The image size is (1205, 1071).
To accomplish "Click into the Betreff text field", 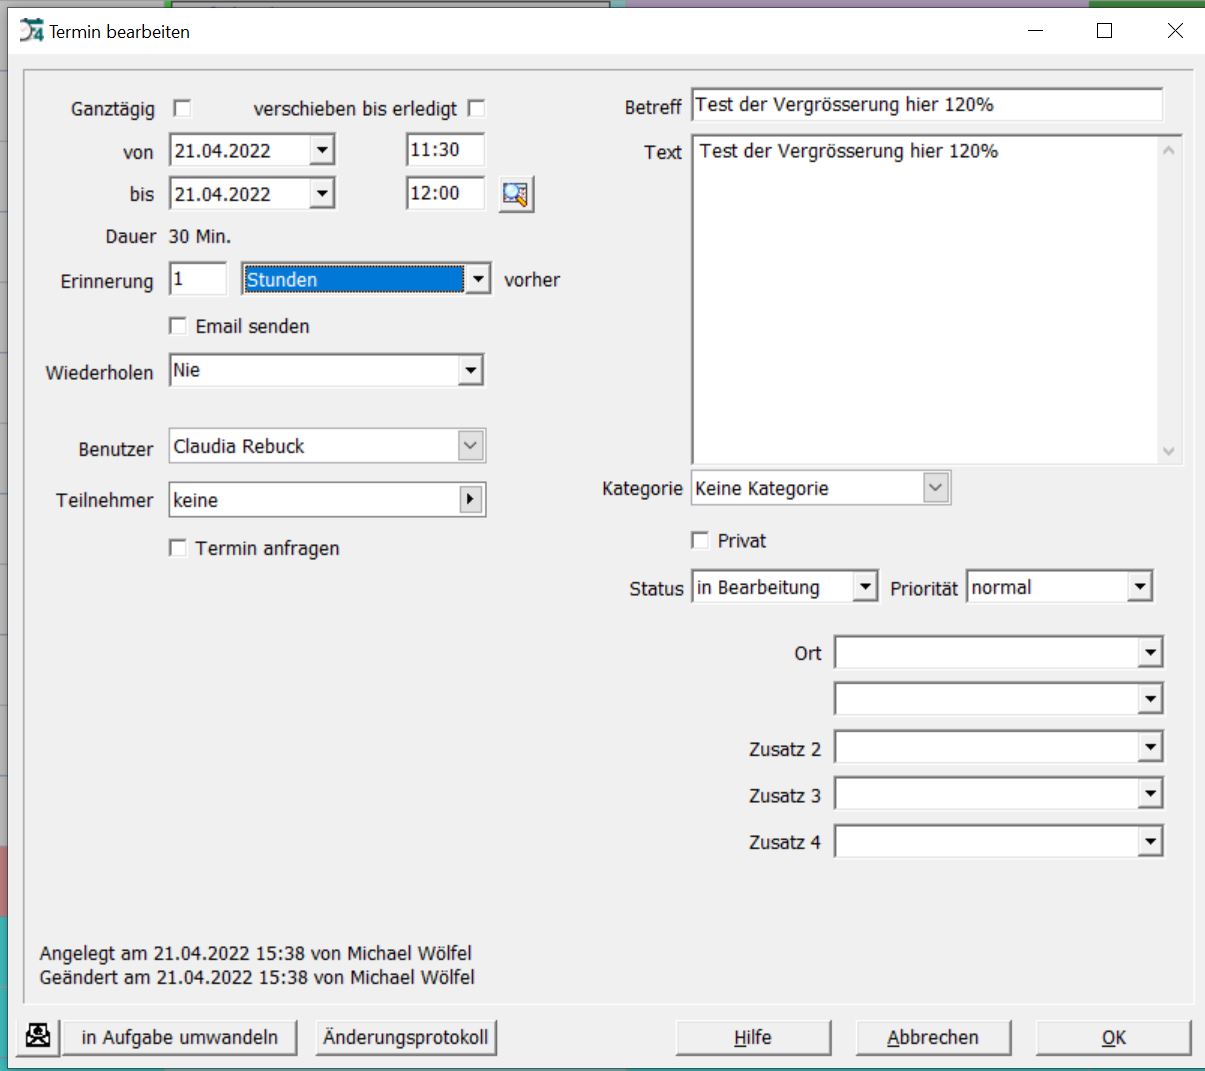I will coord(926,105).
